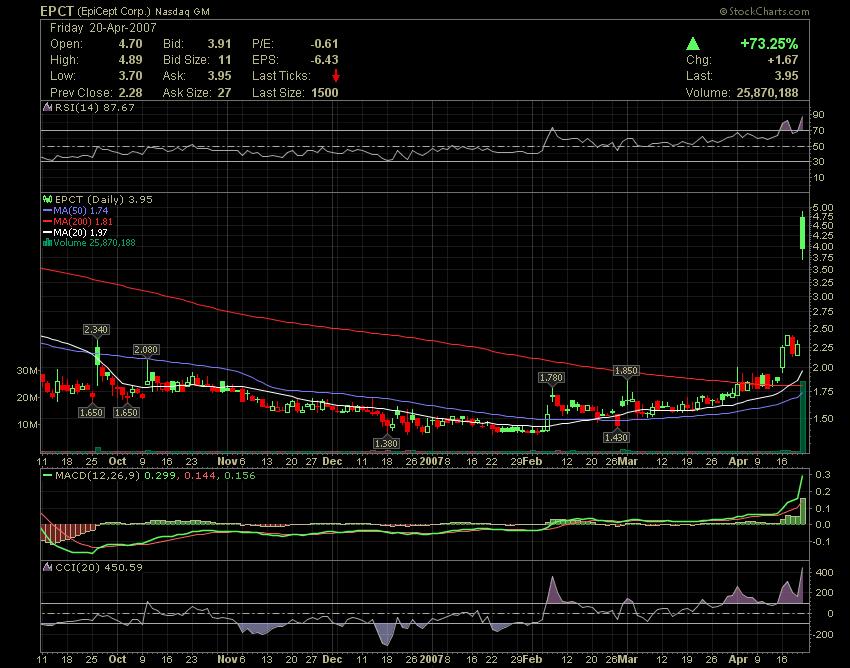The image size is (850, 668).
Task: Click the date Friday 20-Apr-2007
Action: tap(103, 28)
